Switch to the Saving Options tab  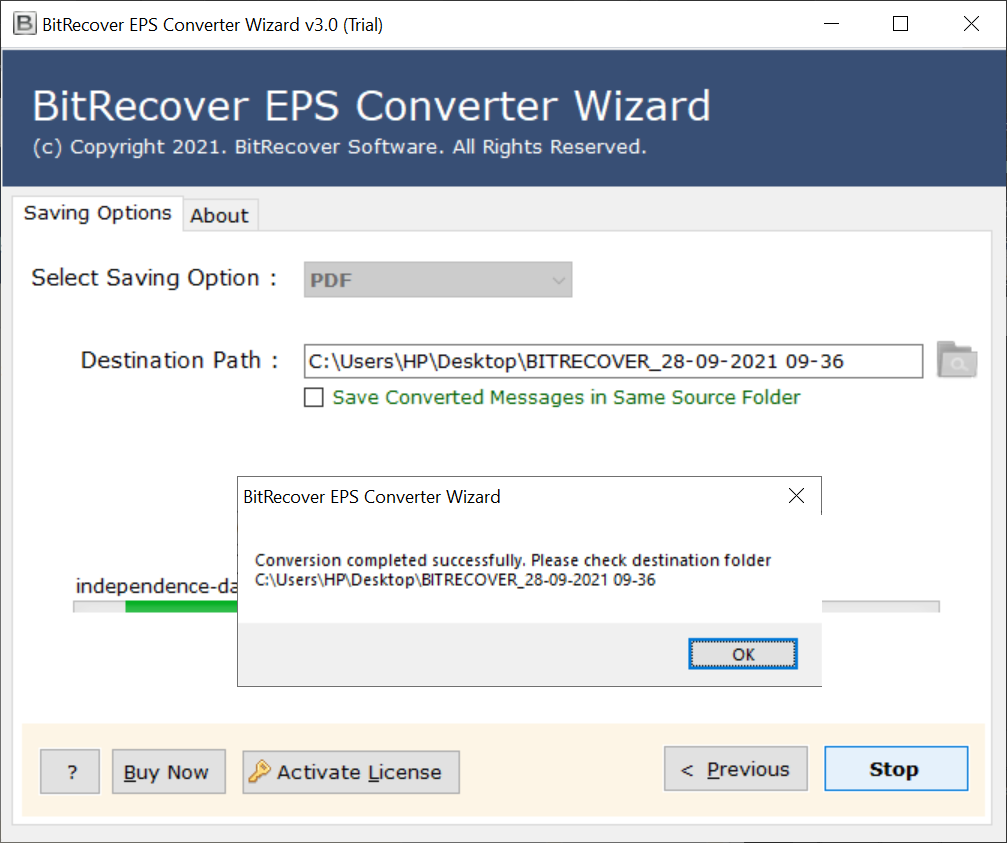(98, 213)
